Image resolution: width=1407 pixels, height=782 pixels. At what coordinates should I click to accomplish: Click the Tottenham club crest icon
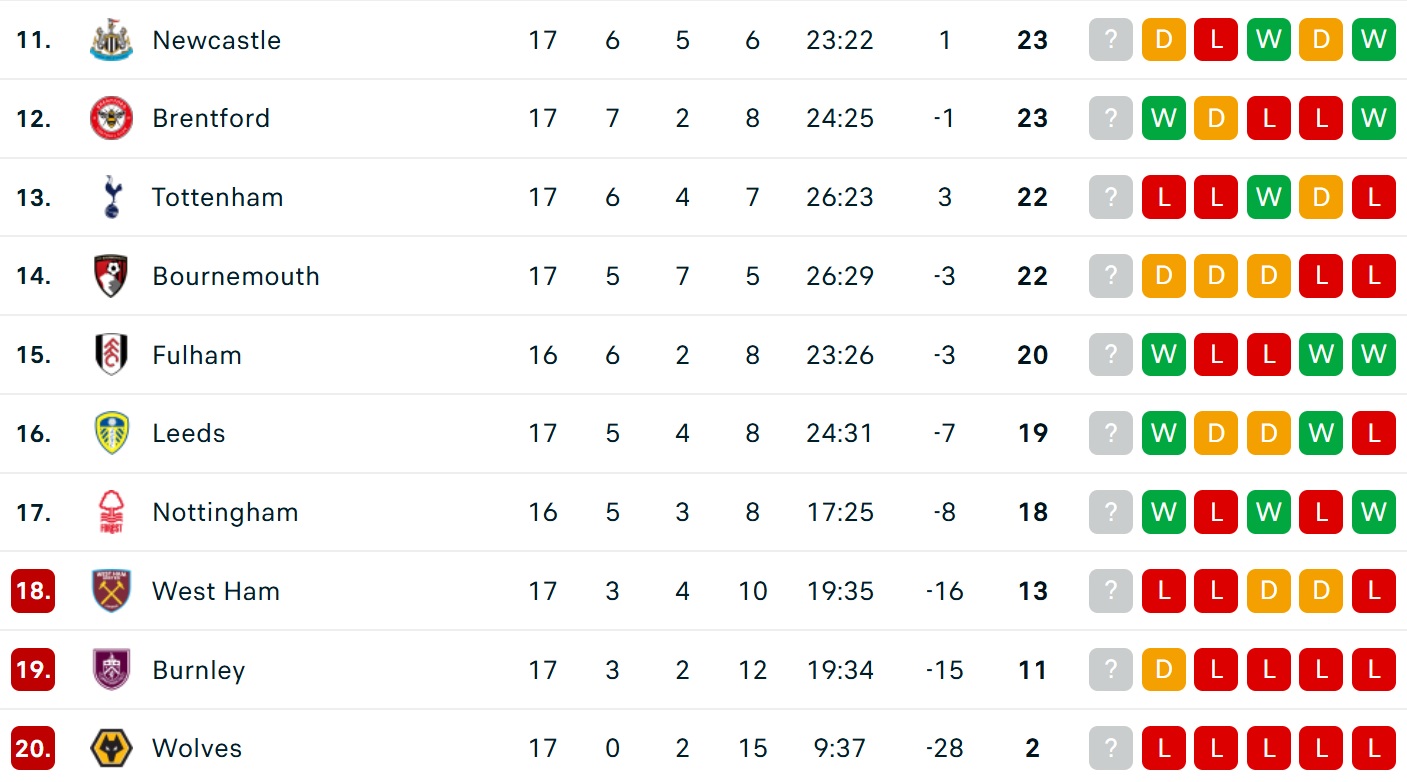(x=111, y=198)
